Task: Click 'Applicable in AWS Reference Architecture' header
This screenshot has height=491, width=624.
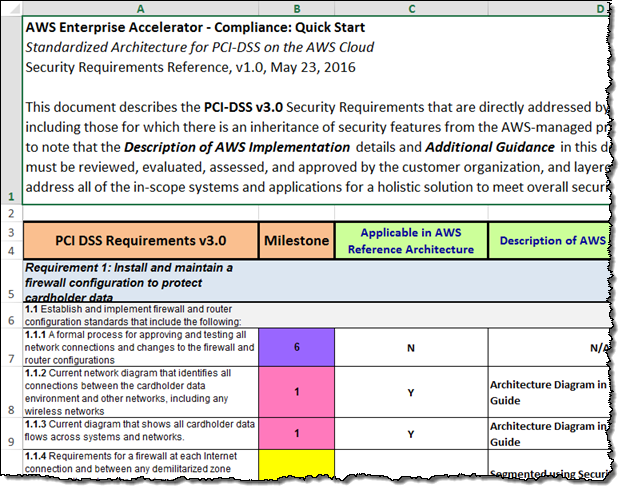Action: pyautogui.click(x=411, y=241)
